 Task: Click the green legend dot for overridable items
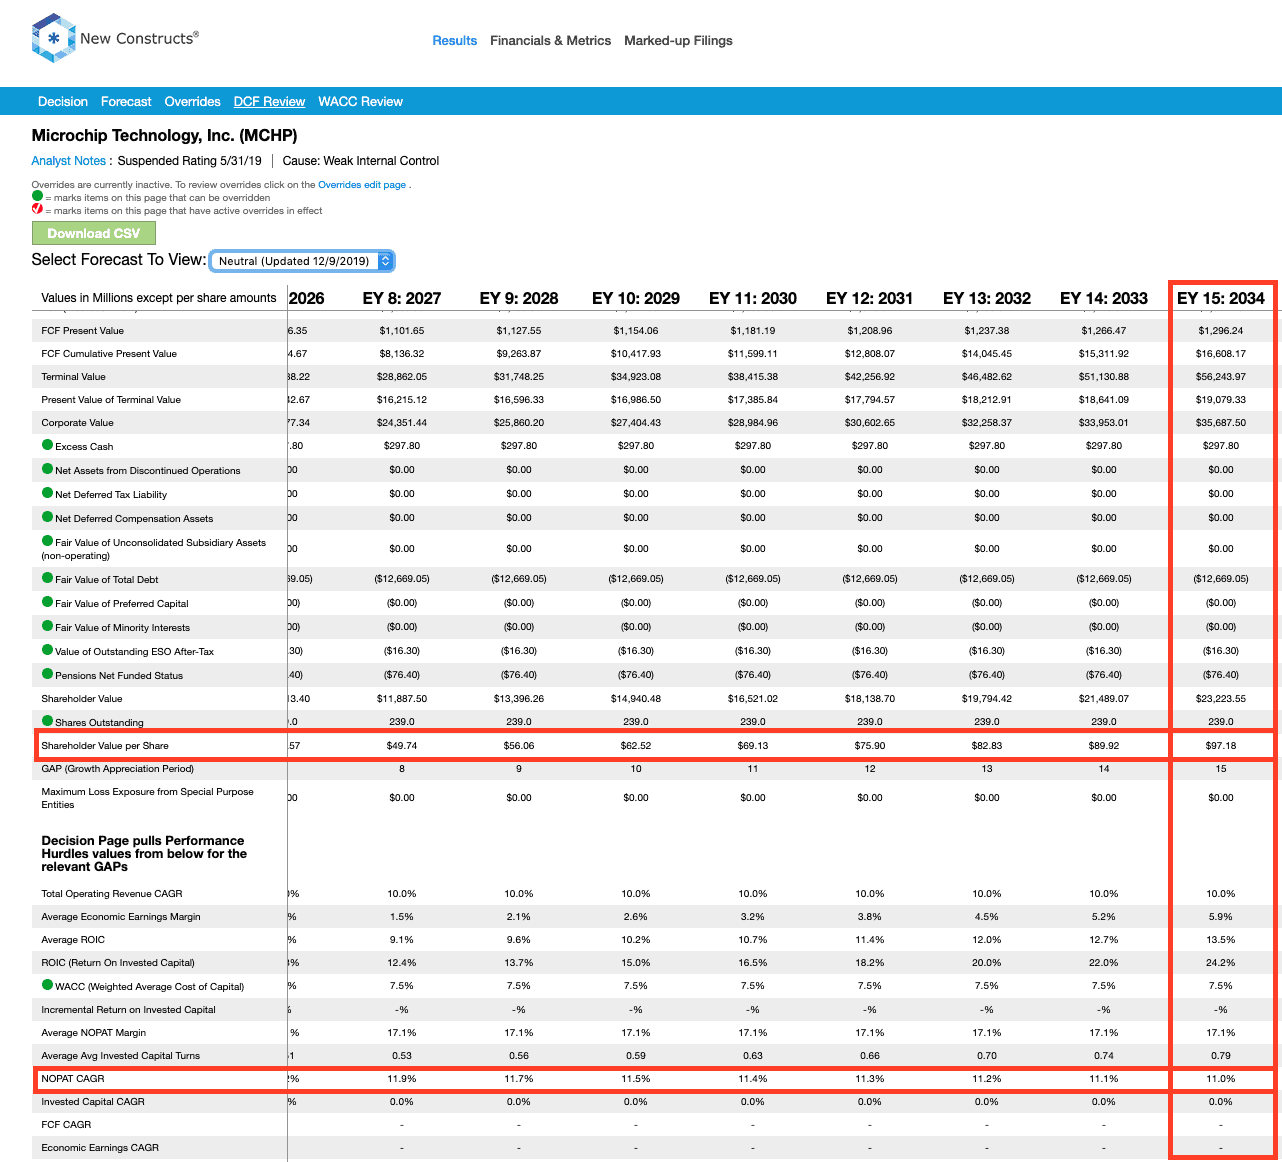pyautogui.click(x=38, y=197)
